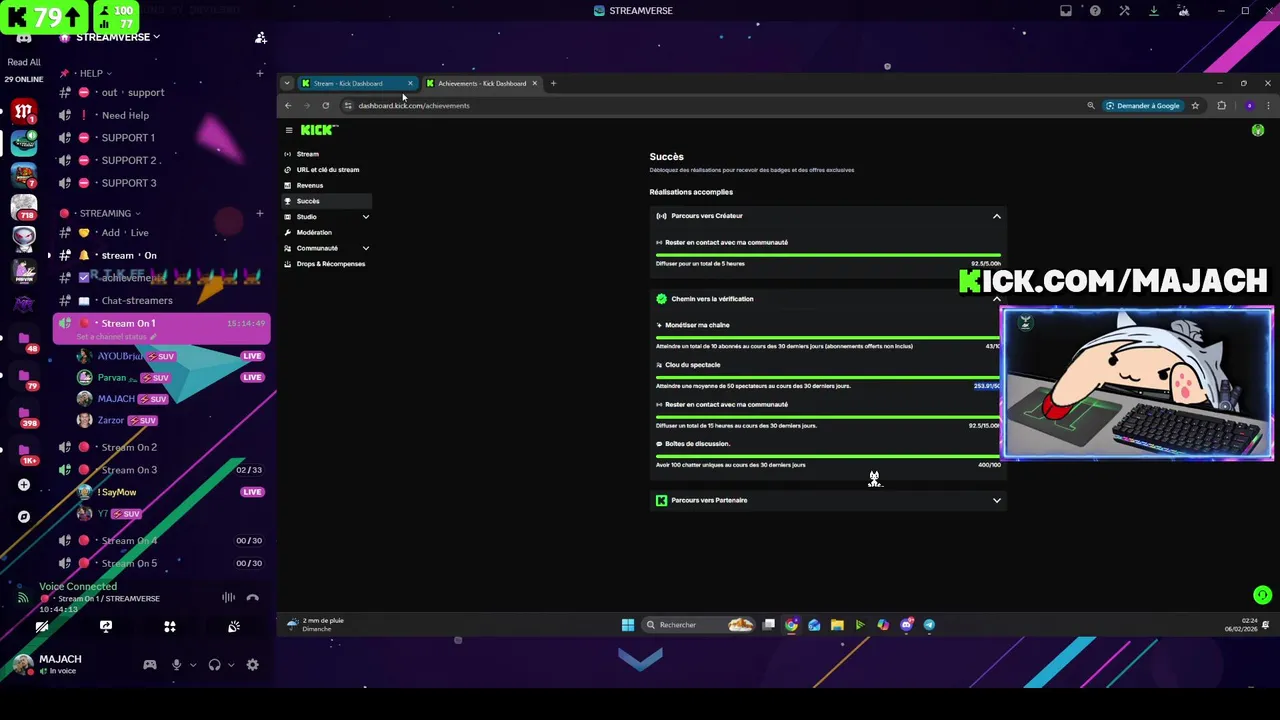Collapse Chemin vers la vérification section
Screen dimensions: 1280x720
996,299
